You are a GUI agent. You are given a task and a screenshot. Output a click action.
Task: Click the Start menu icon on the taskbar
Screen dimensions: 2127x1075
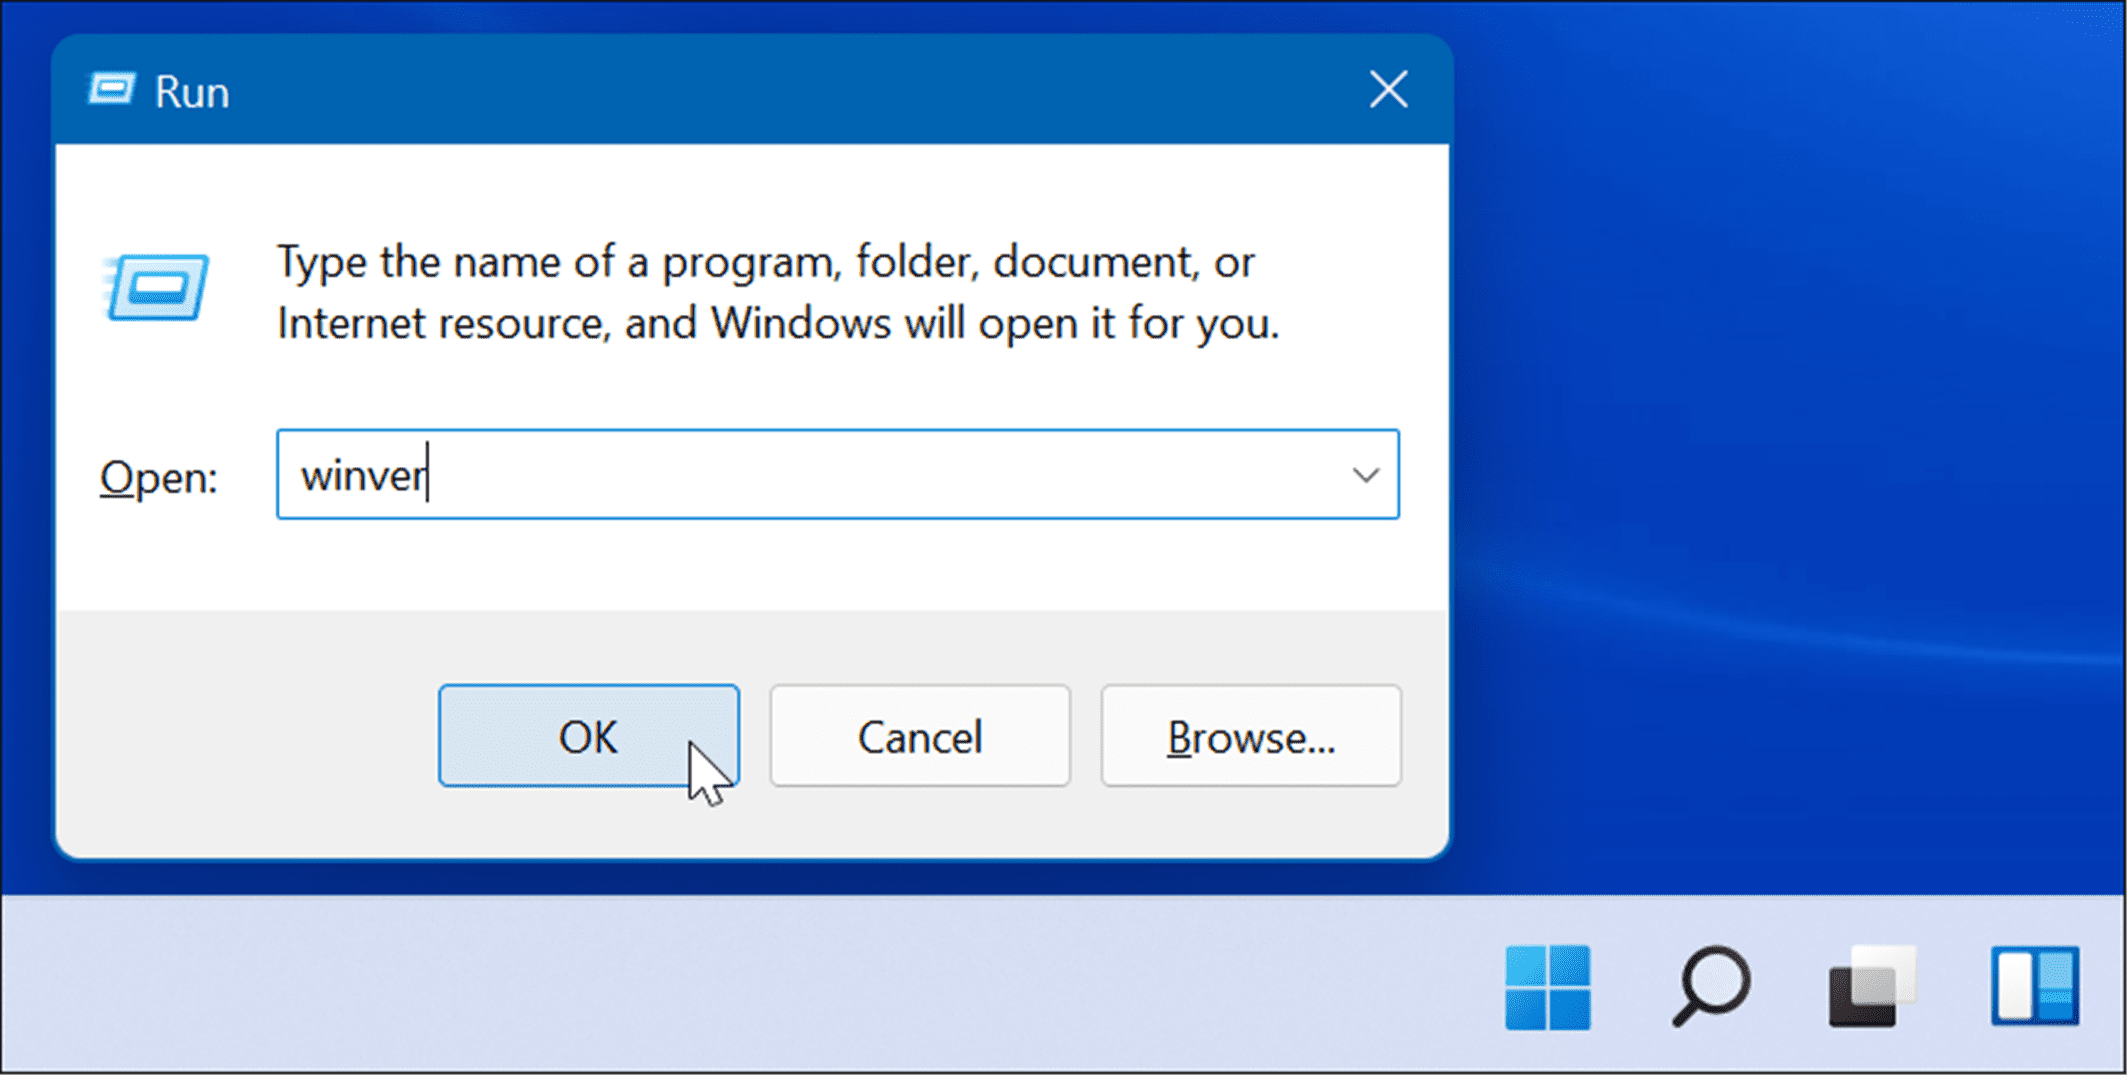tap(1549, 988)
